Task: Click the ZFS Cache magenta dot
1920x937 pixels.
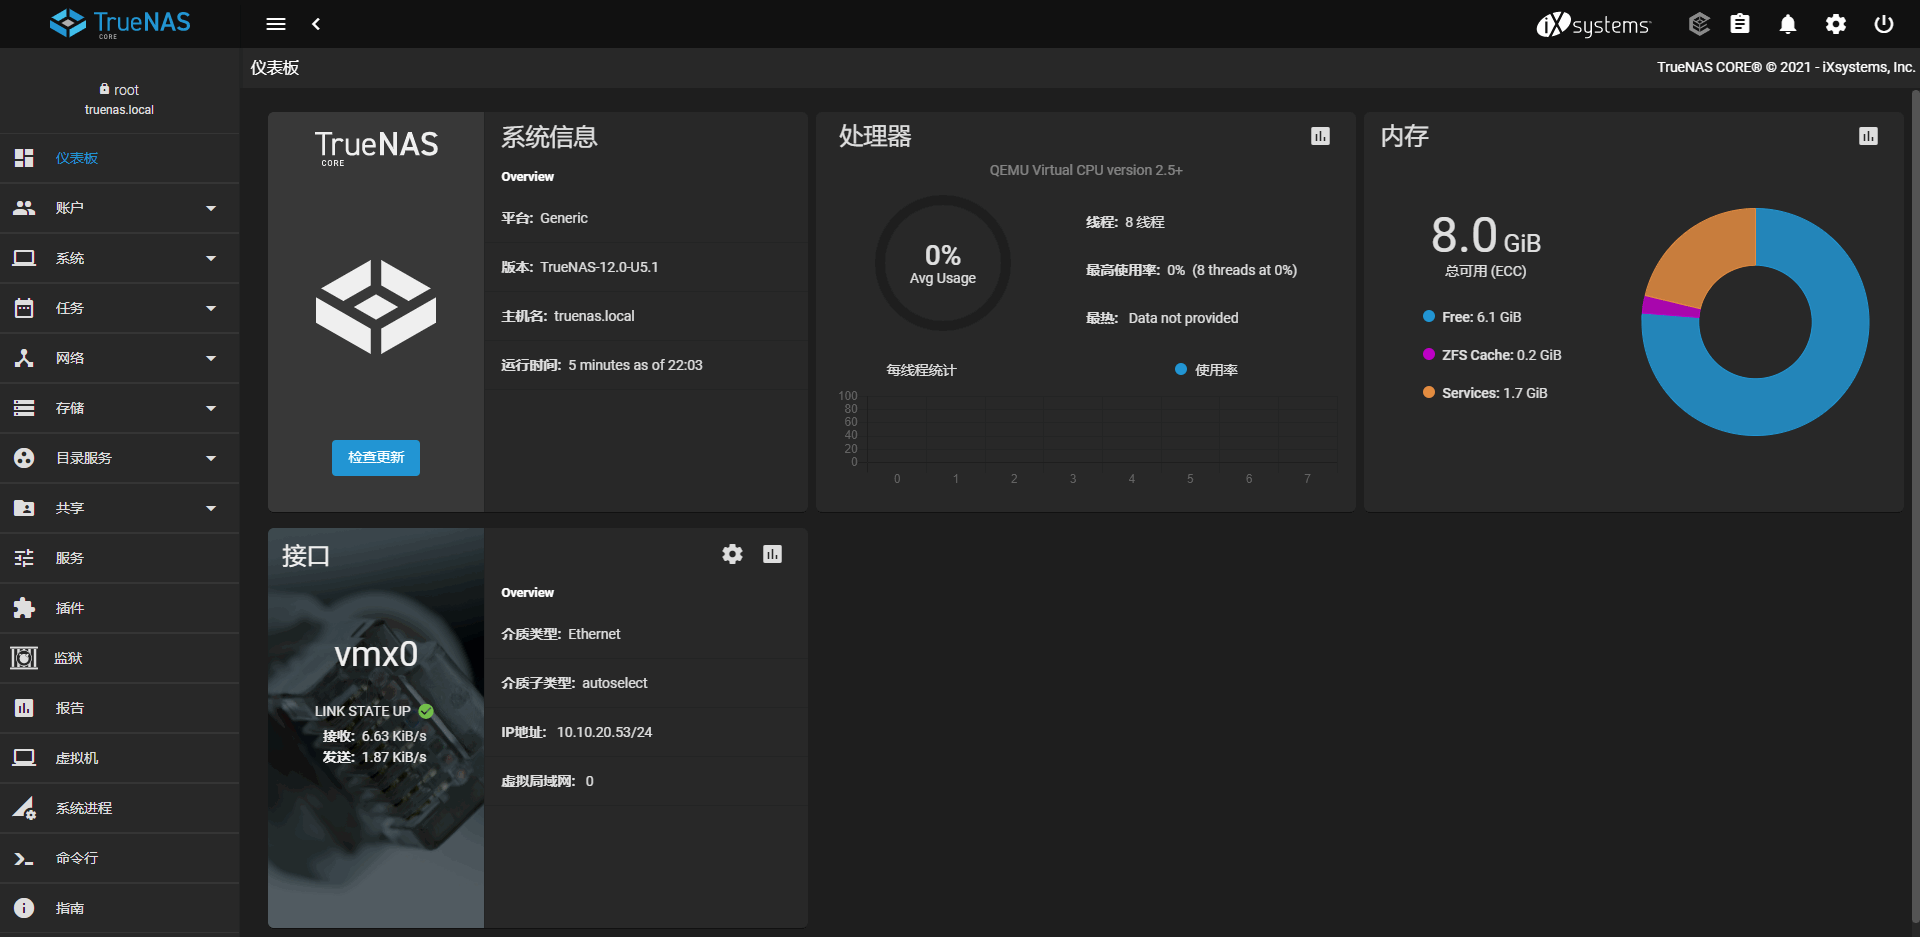Action: click(x=1429, y=354)
